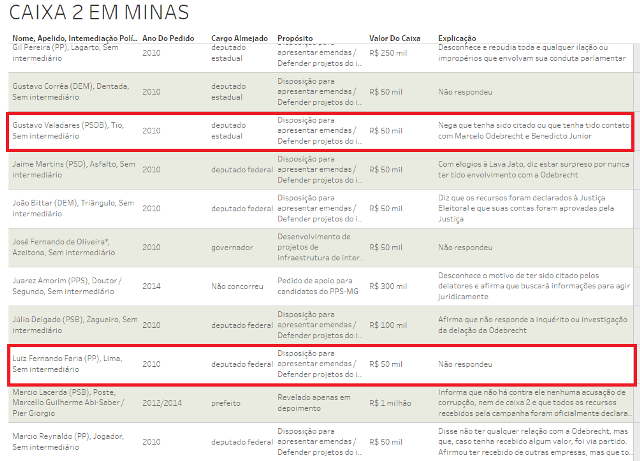The width and height of the screenshot is (640, 461).
Task: Click the 'R$ 300 mil' value cell
Action: [x=389, y=286]
